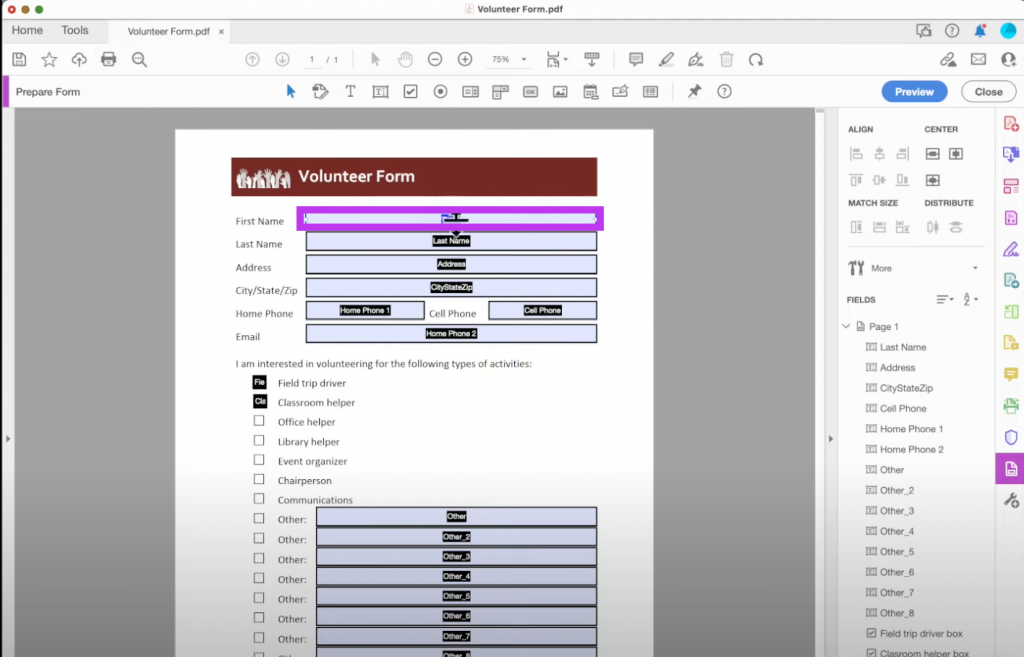
Task: Pin the toolbar to keep tool selected
Action: (693, 91)
